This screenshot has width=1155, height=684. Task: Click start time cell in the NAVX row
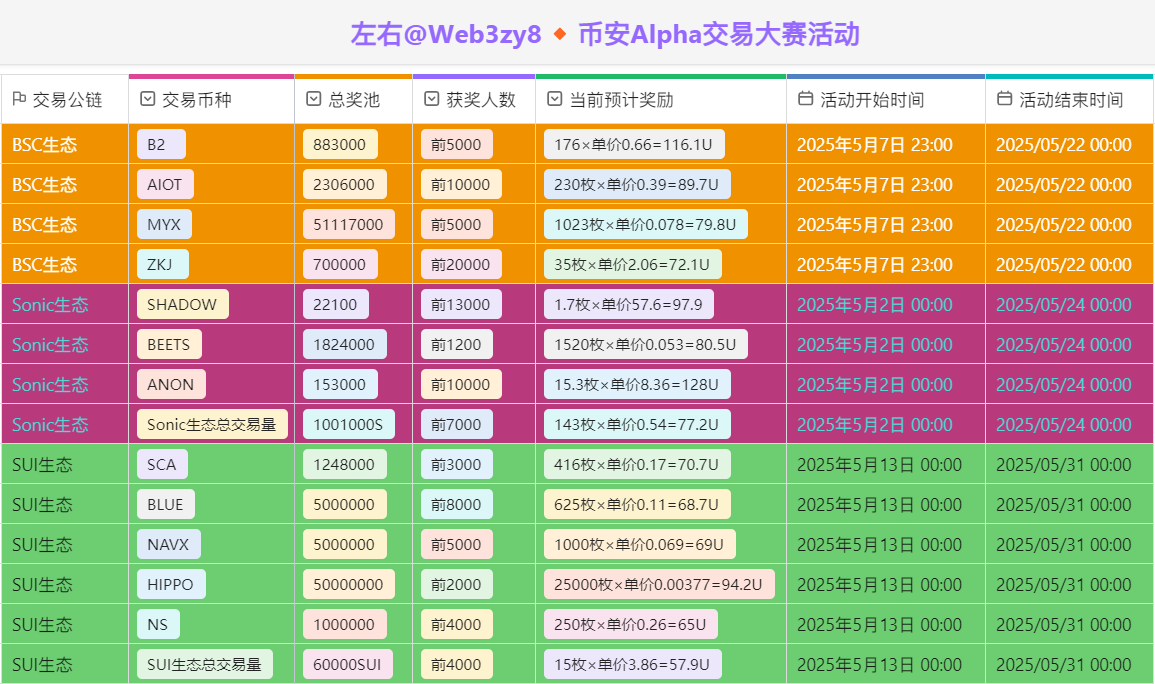pyautogui.click(x=885, y=544)
